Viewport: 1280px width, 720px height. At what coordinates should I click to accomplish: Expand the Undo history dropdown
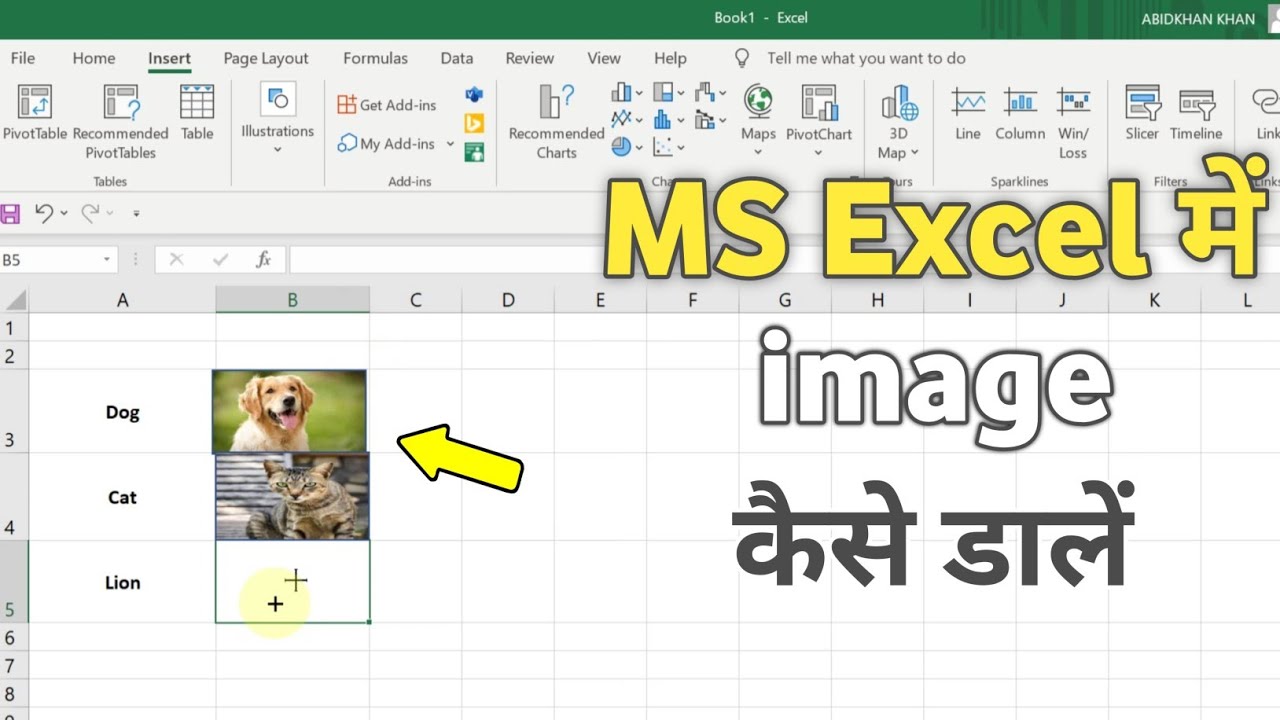coord(64,213)
